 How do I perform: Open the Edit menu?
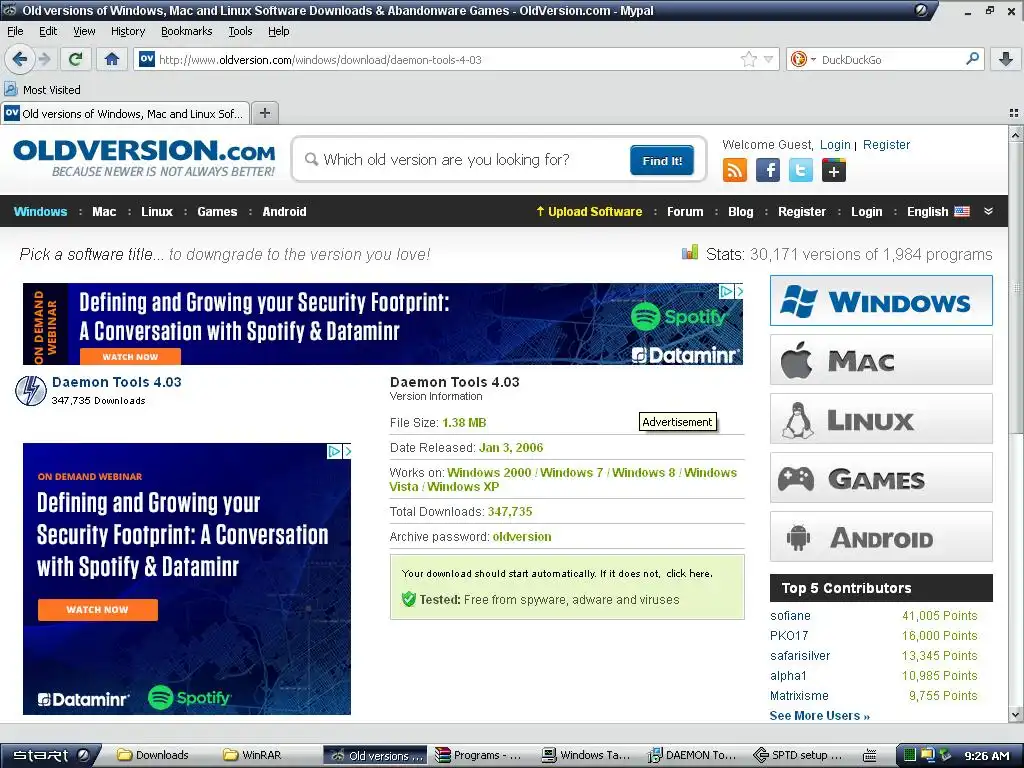point(48,31)
